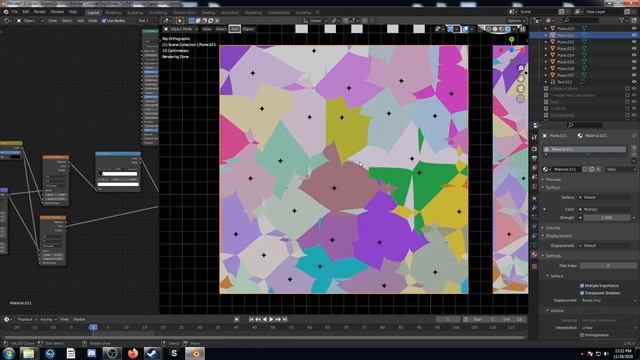Image resolution: width=640 pixels, height=360 pixels.
Task: Switch to the Modeling workspace tab
Action: [113, 13]
